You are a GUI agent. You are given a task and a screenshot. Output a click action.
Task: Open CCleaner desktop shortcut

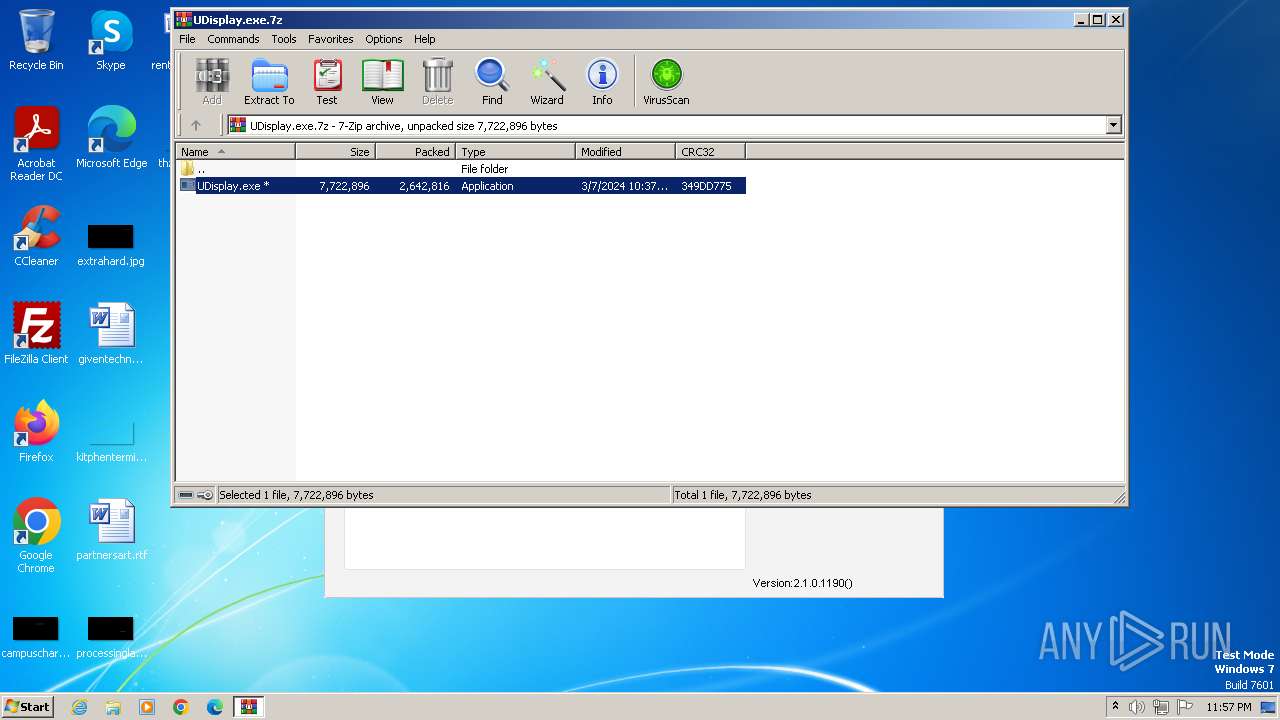(x=36, y=236)
